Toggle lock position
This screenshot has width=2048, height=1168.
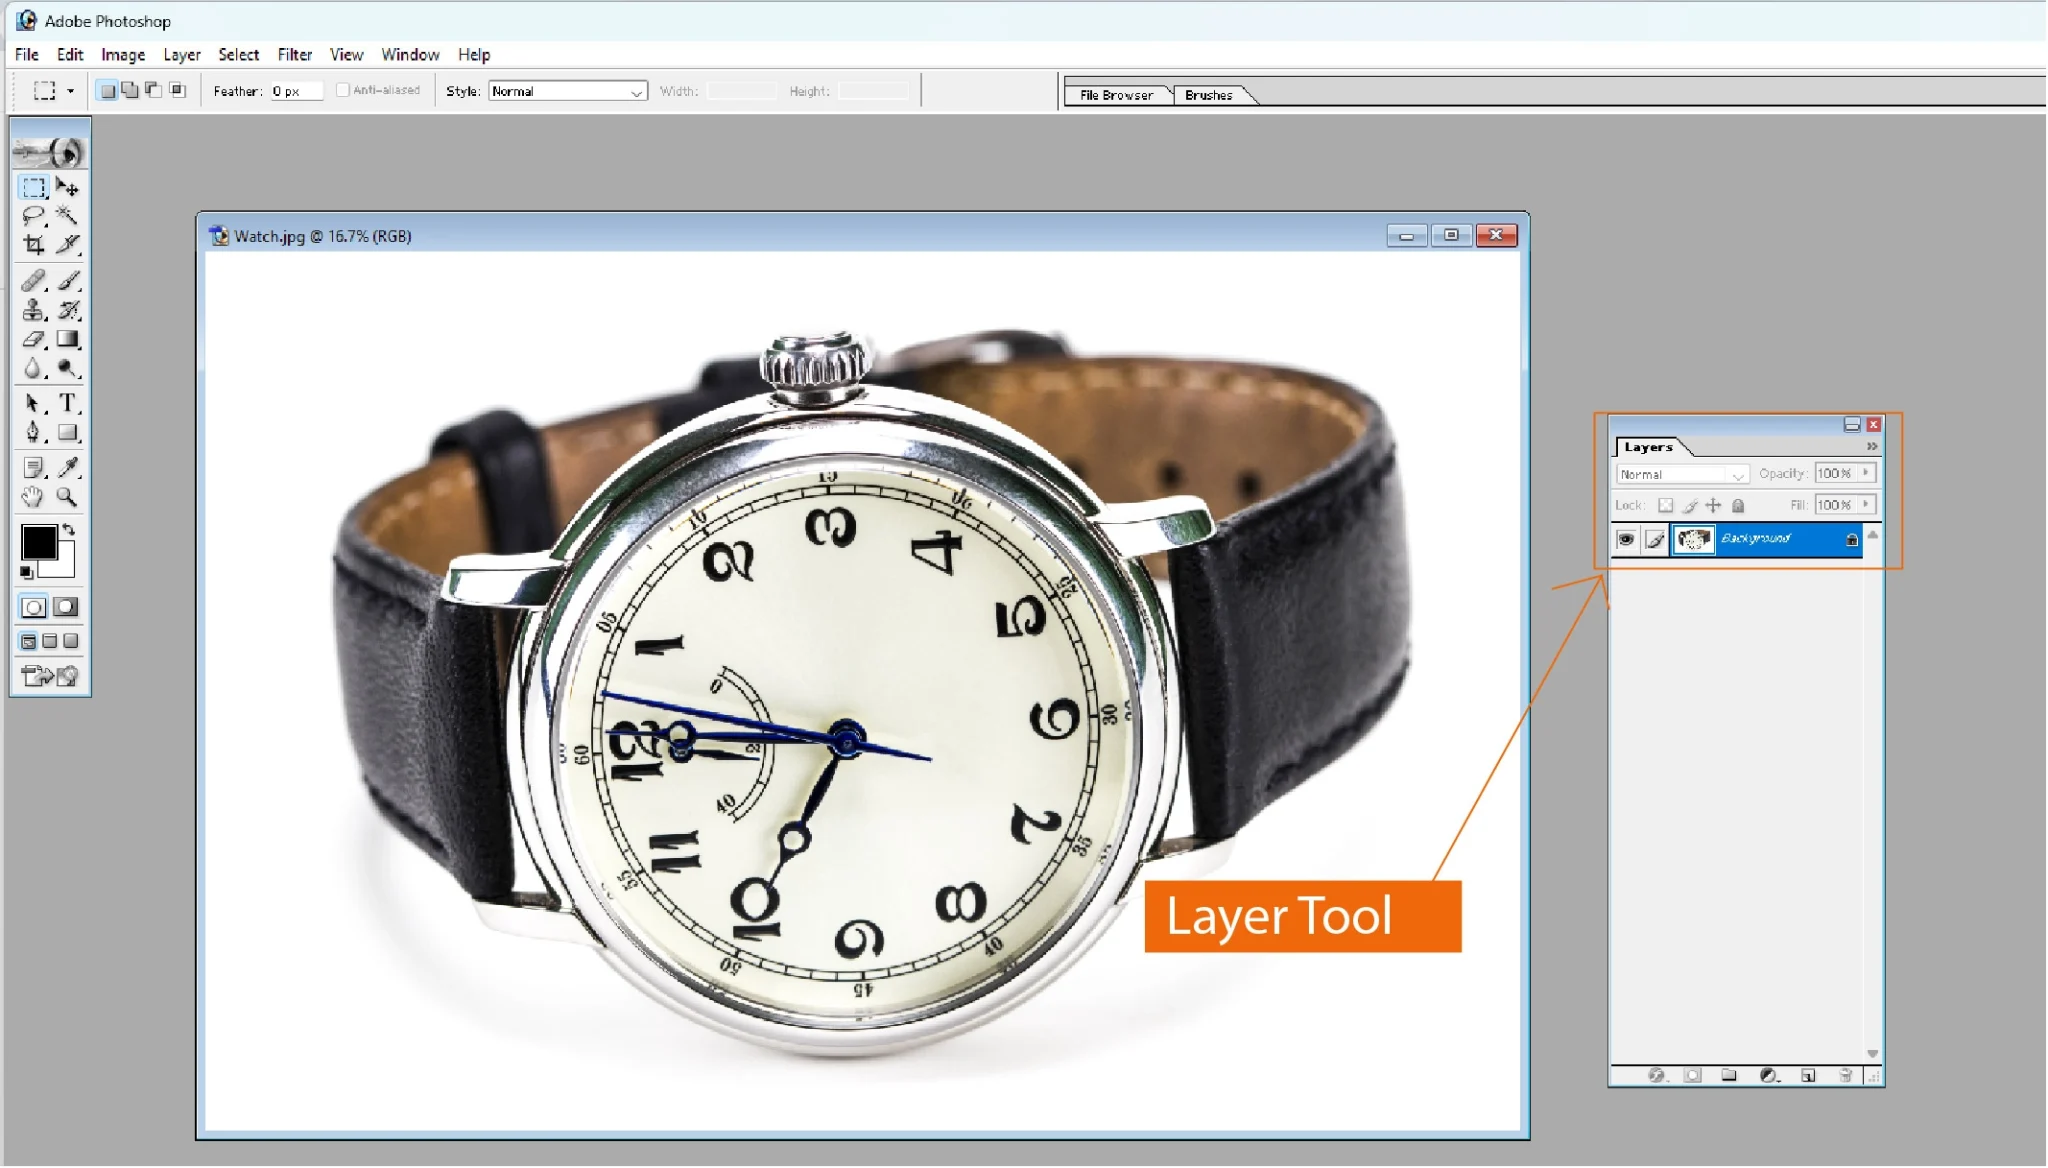click(x=1714, y=506)
